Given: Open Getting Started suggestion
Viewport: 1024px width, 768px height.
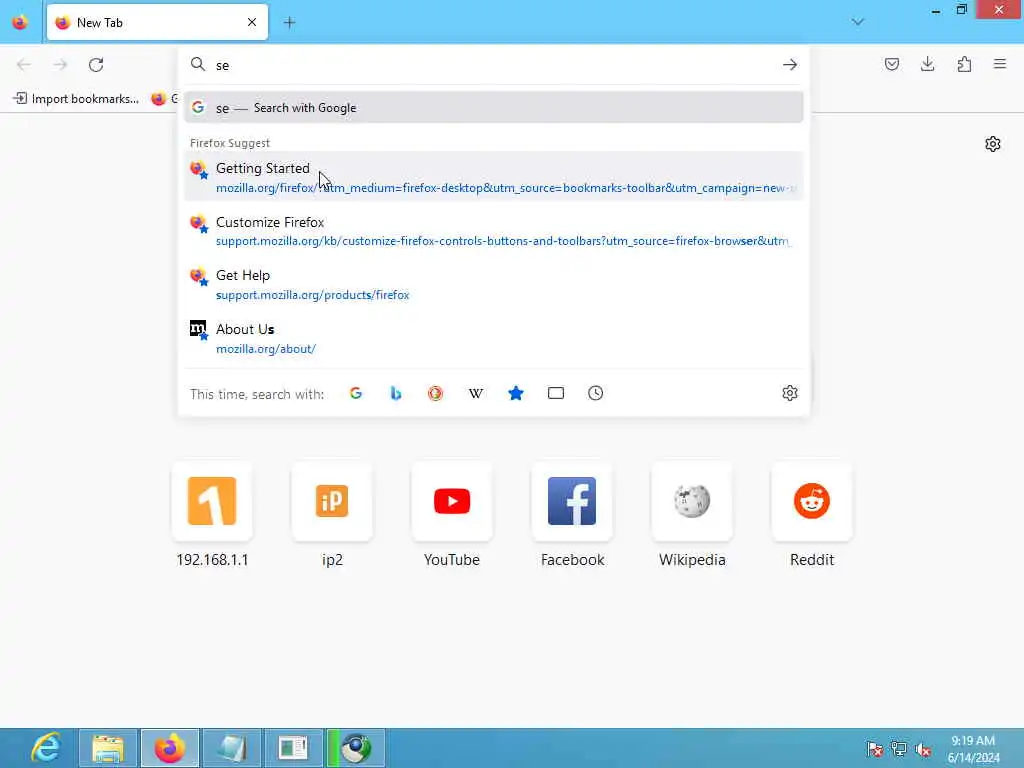Looking at the screenshot, I should tap(494, 177).
